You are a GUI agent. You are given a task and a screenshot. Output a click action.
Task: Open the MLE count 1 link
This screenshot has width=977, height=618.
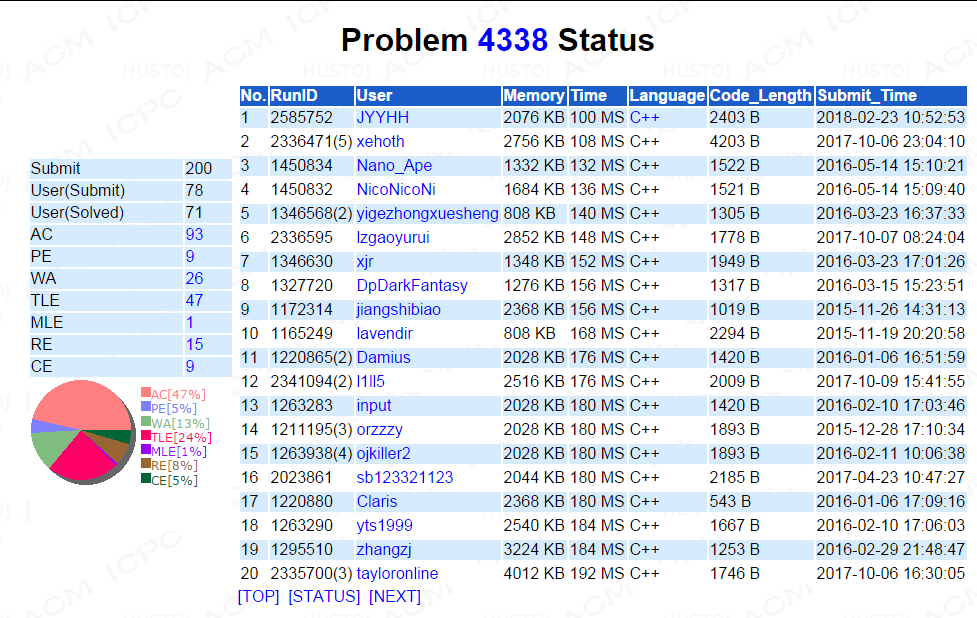click(189, 322)
